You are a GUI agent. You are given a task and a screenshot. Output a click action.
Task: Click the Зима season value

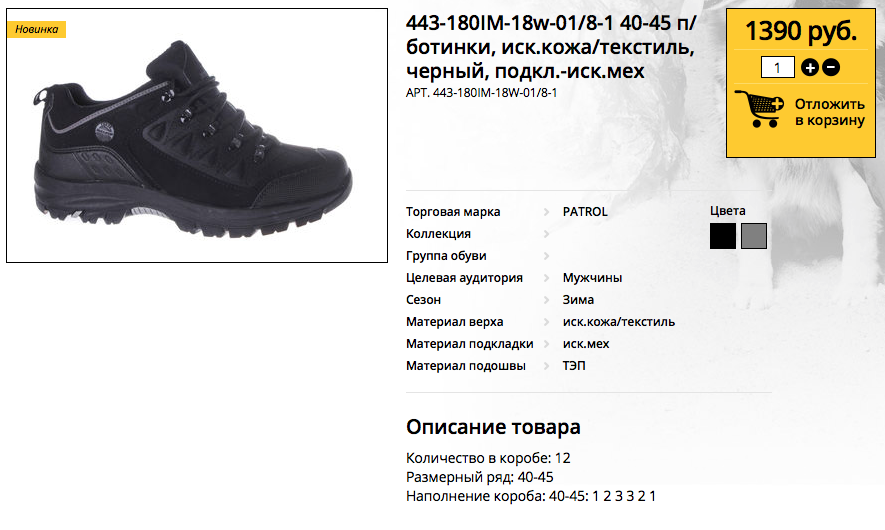[578, 300]
